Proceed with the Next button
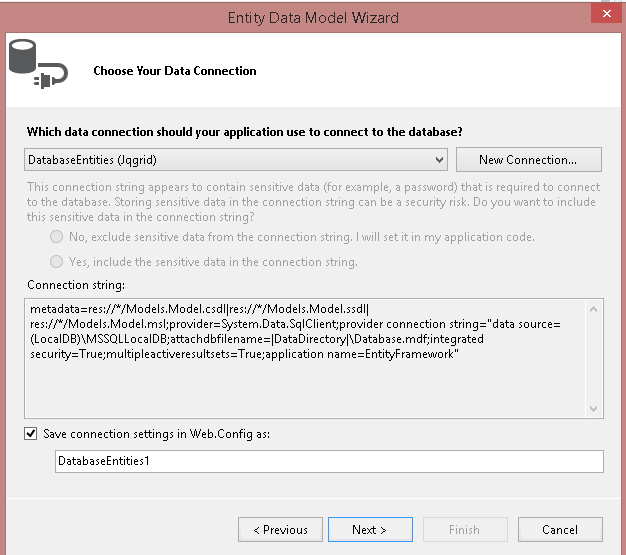Screen dimensions: 626x555 coord(369,530)
